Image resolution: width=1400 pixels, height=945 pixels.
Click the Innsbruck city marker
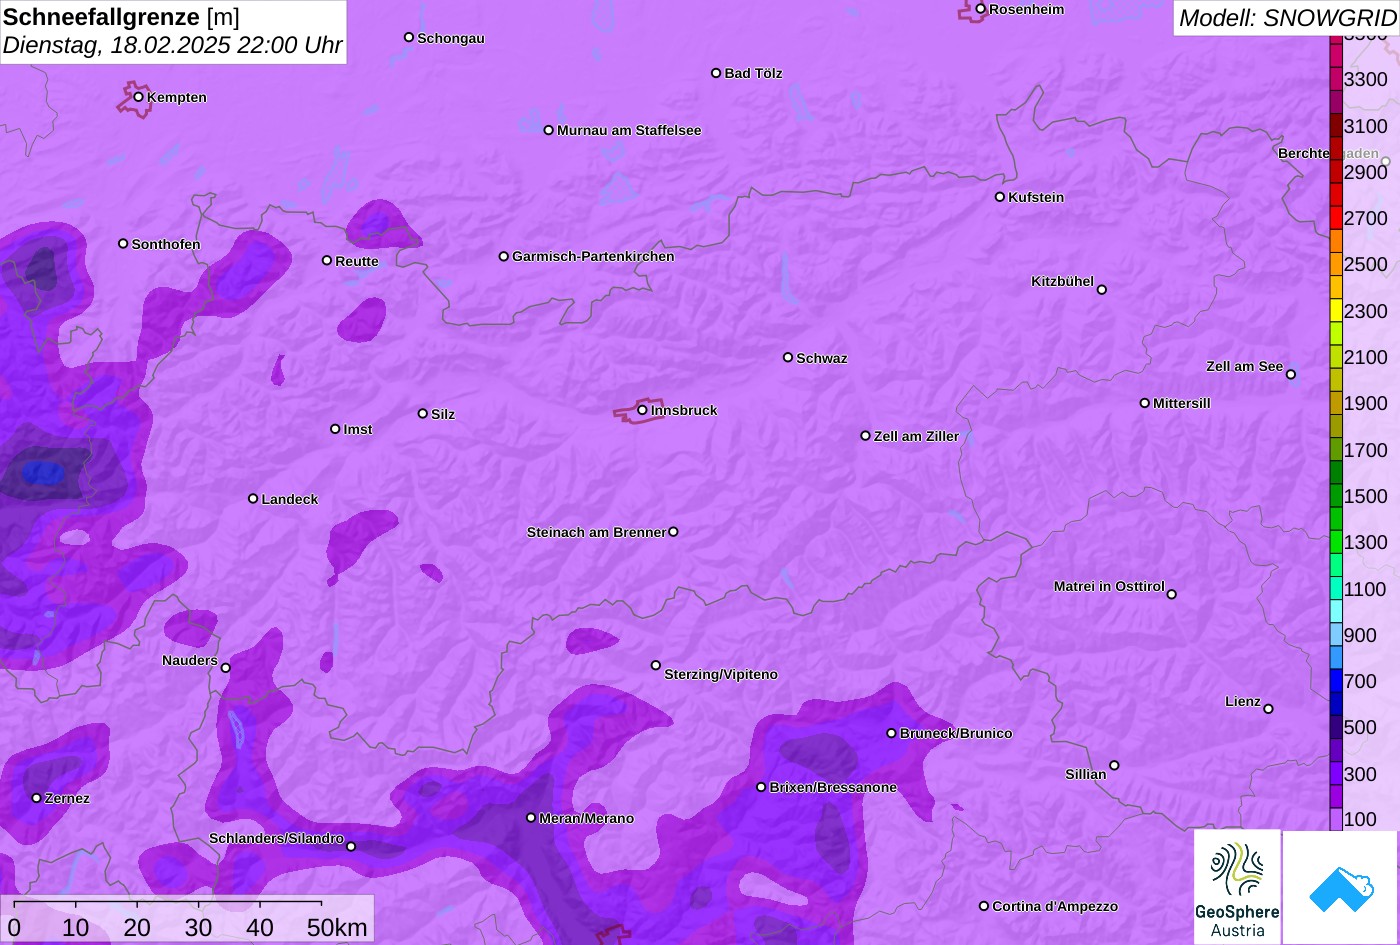[x=642, y=410]
